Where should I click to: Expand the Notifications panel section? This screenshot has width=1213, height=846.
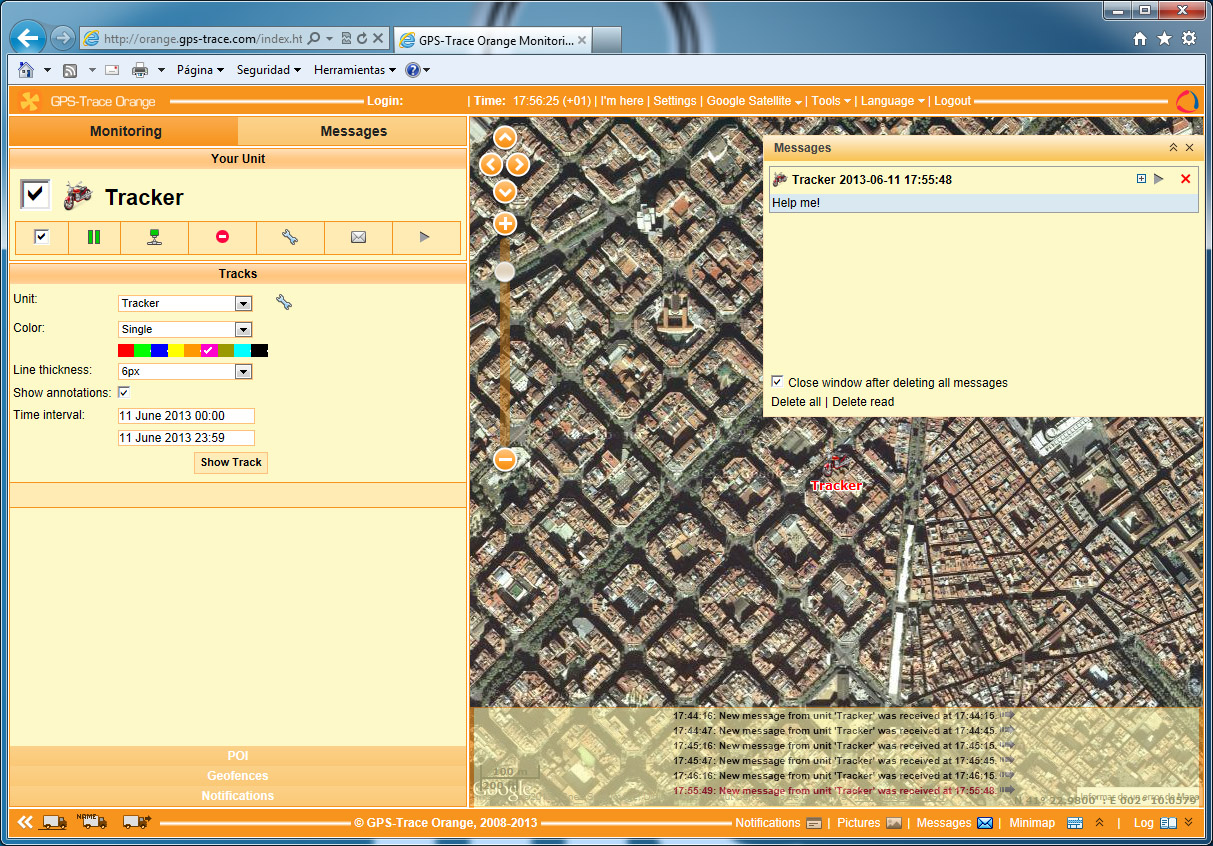238,796
